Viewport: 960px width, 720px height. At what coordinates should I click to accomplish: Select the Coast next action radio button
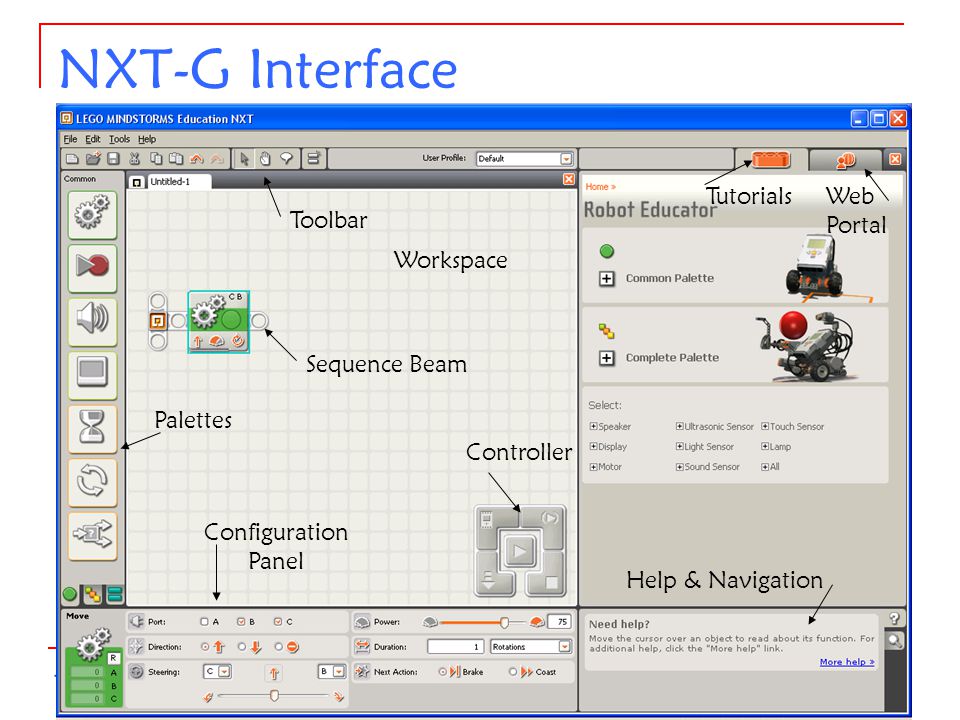pyautogui.click(x=513, y=672)
